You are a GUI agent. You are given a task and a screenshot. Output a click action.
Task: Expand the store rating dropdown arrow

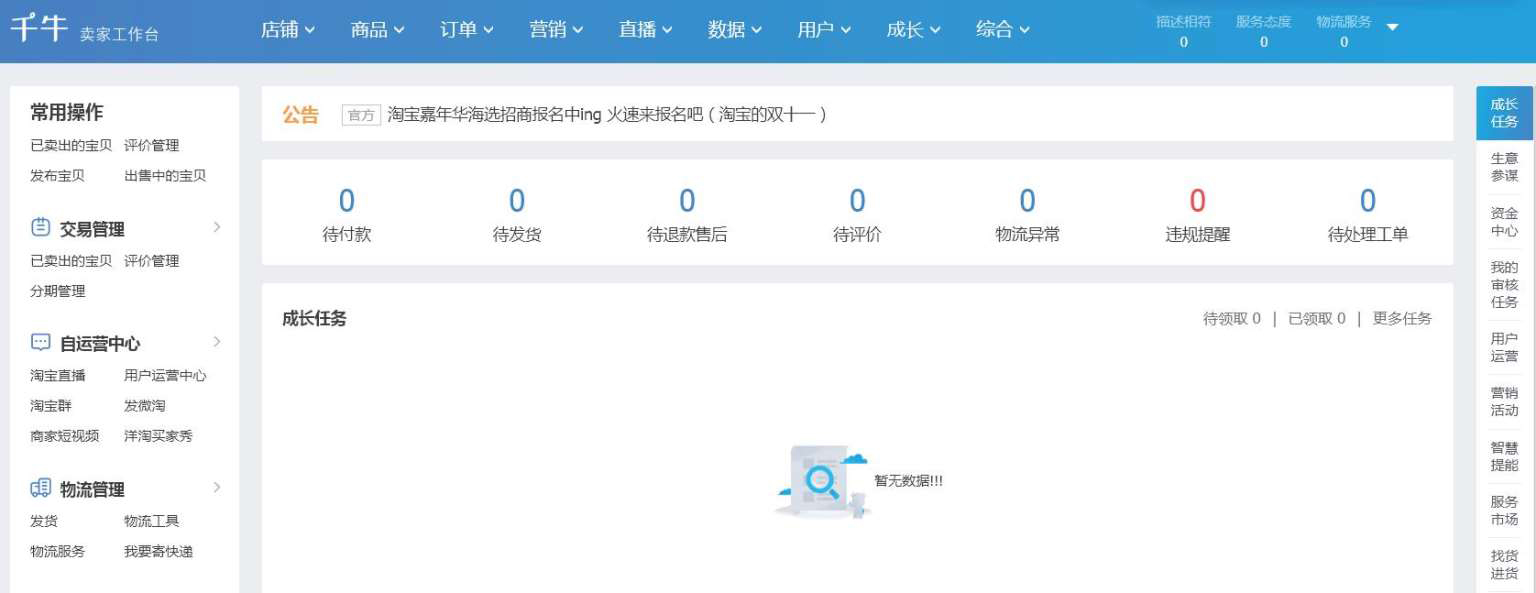(x=1393, y=27)
